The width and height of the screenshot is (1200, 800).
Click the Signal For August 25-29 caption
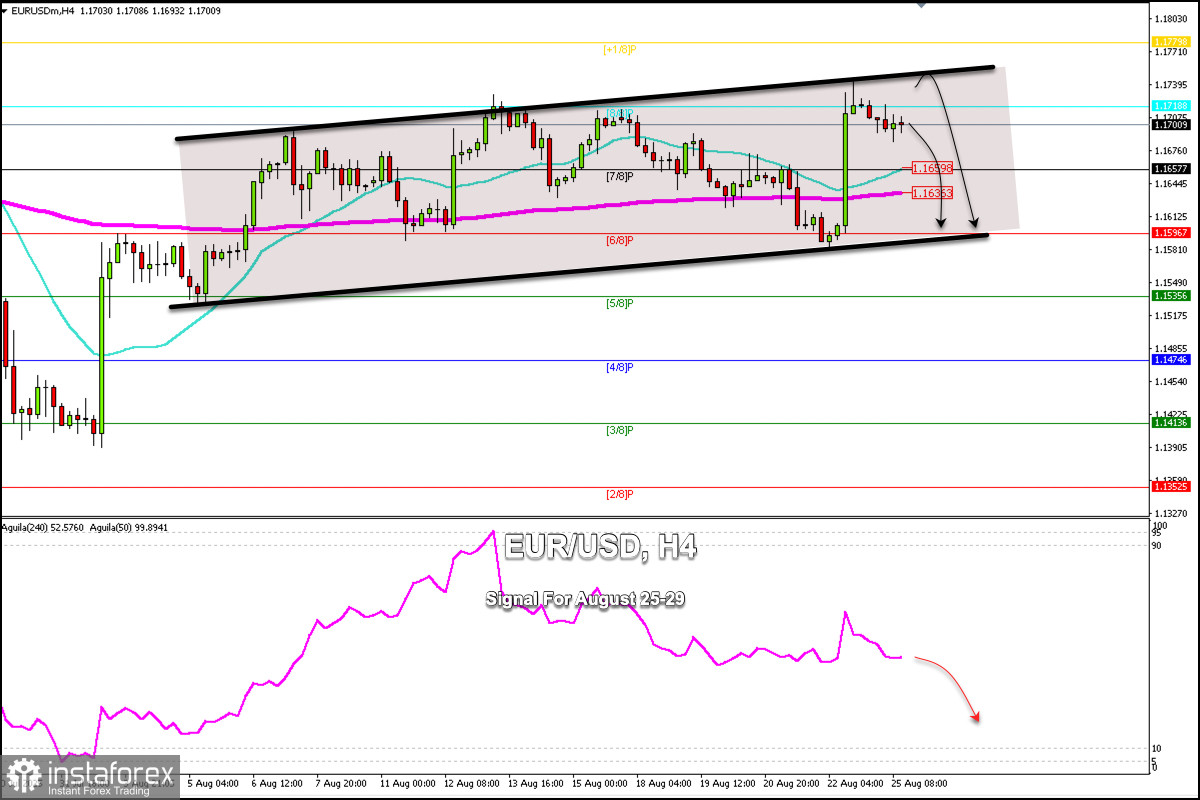click(x=585, y=598)
